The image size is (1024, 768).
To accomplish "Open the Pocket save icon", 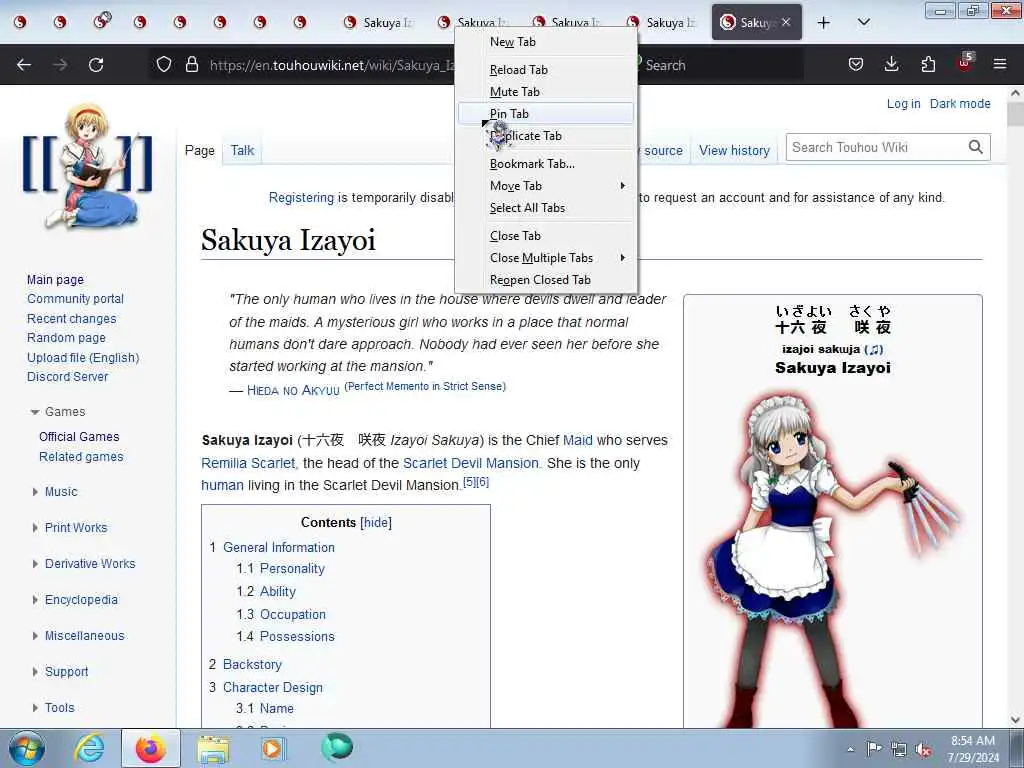I will [856, 65].
